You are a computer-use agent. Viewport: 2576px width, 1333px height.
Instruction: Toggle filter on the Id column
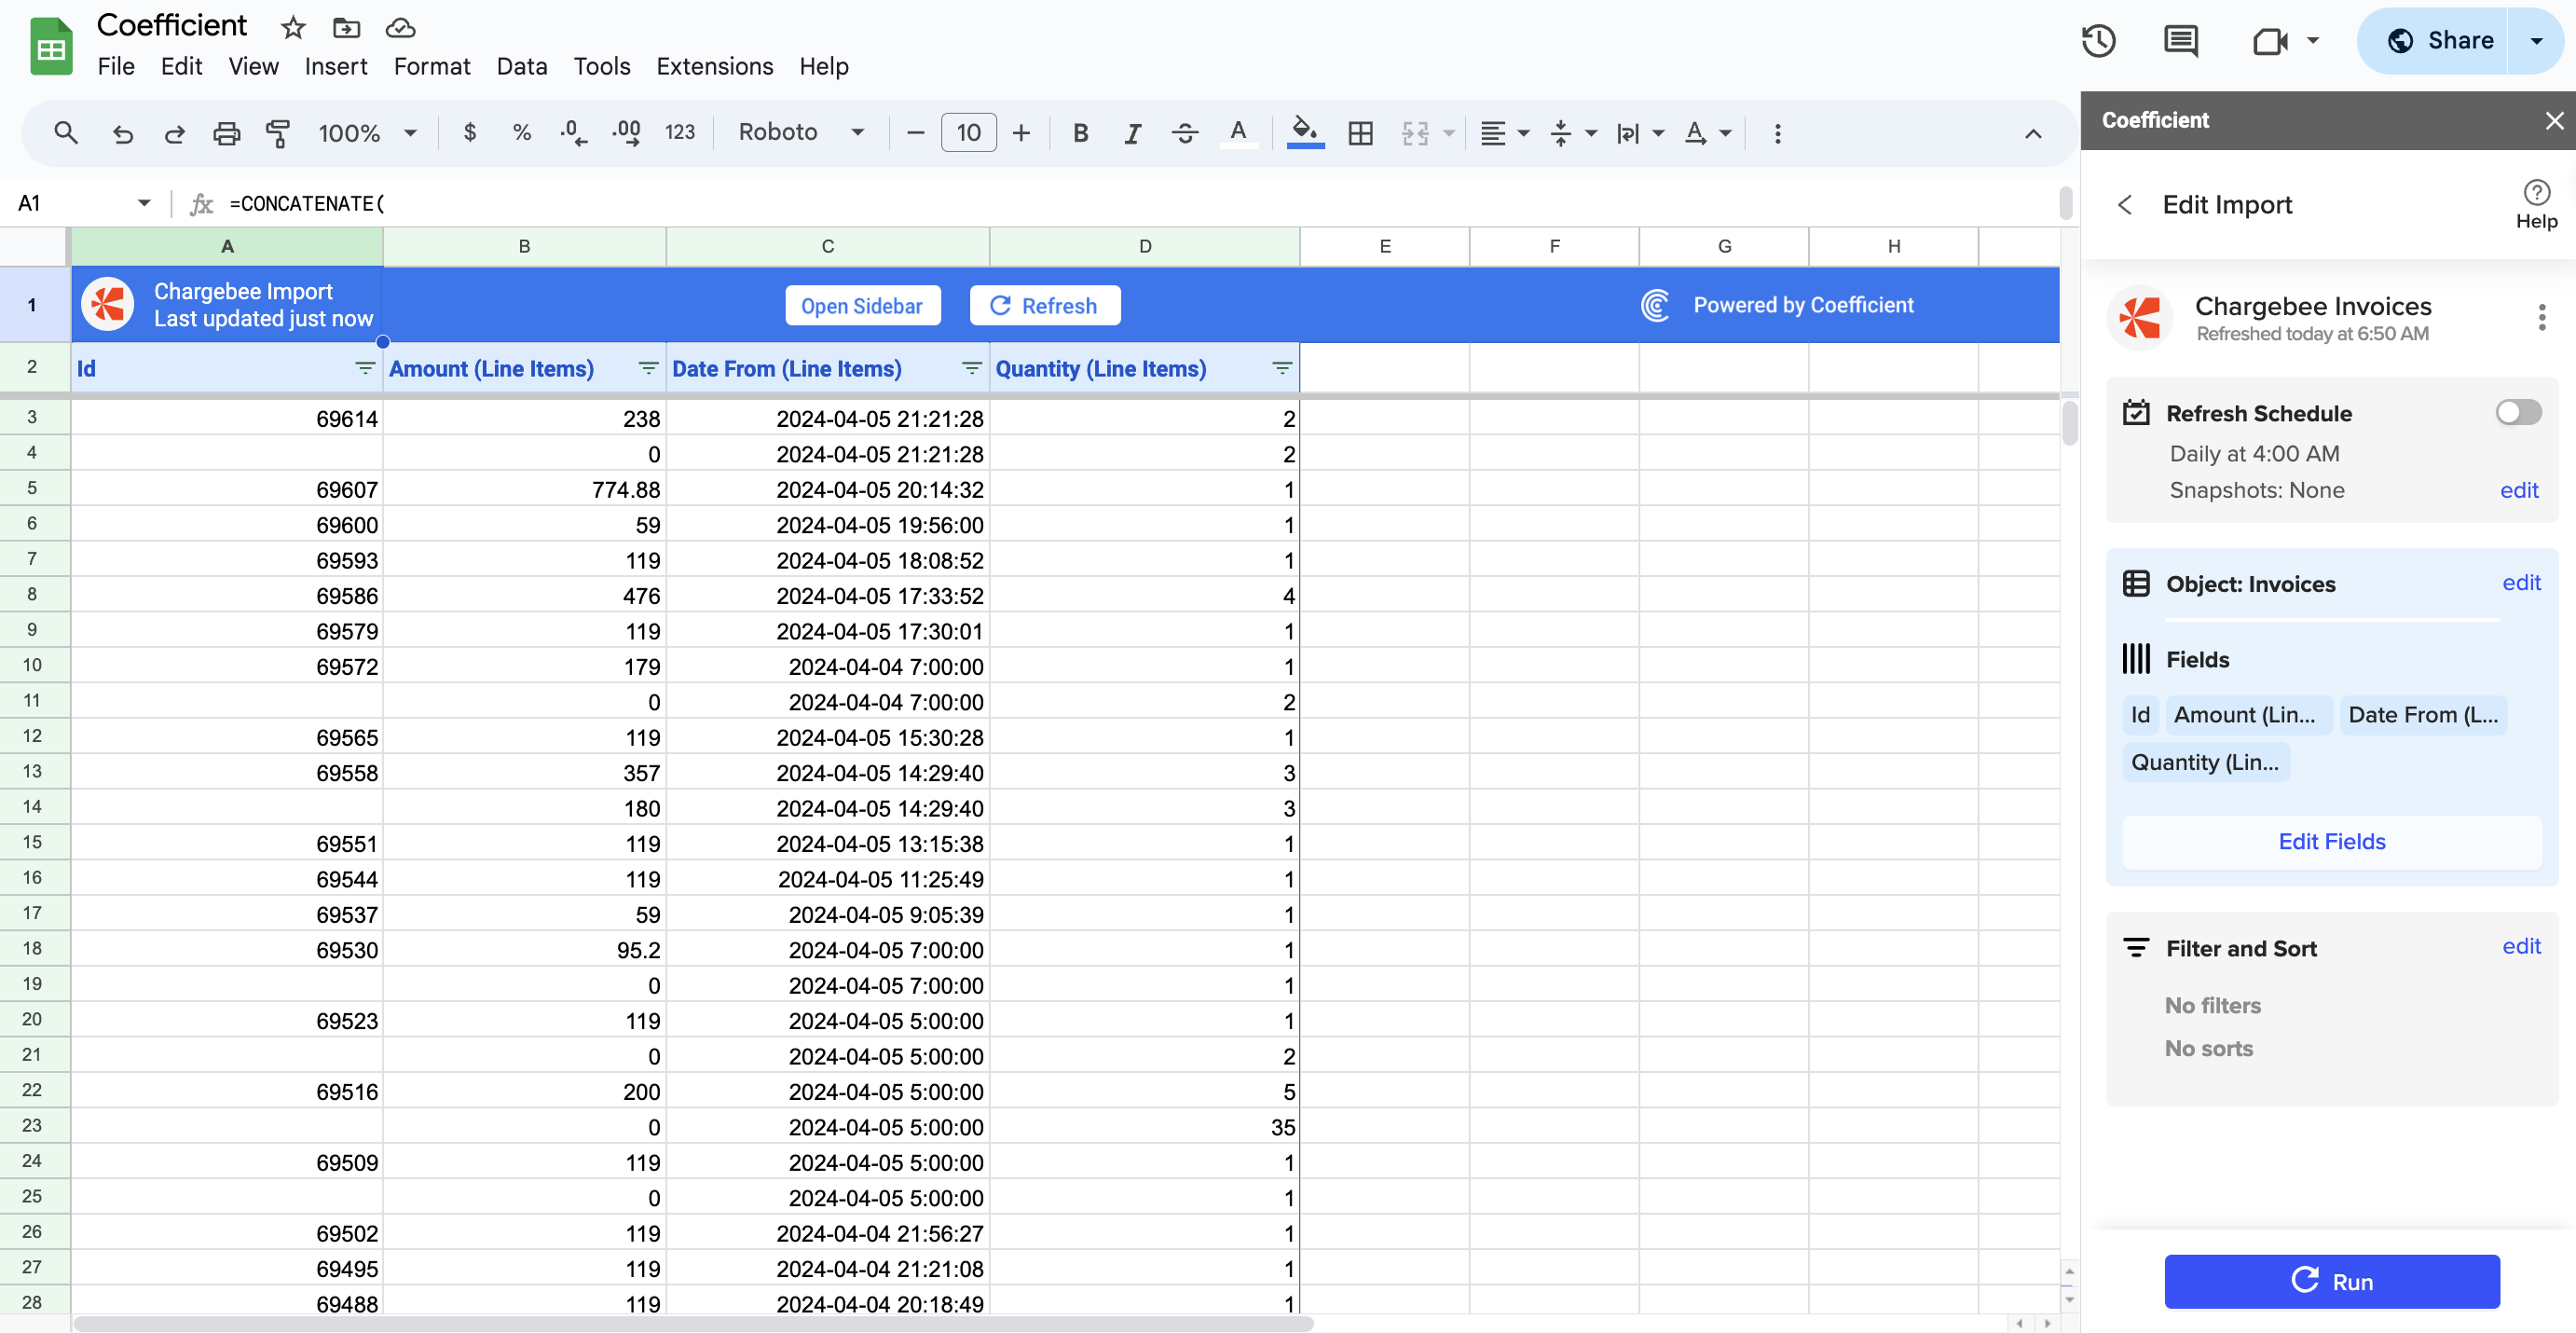tap(365, 368)
